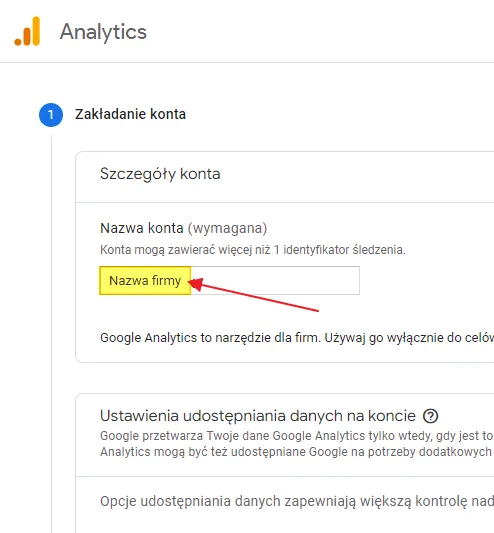Click the Nazwa konta (wymagana) label

tap(184, 228)
